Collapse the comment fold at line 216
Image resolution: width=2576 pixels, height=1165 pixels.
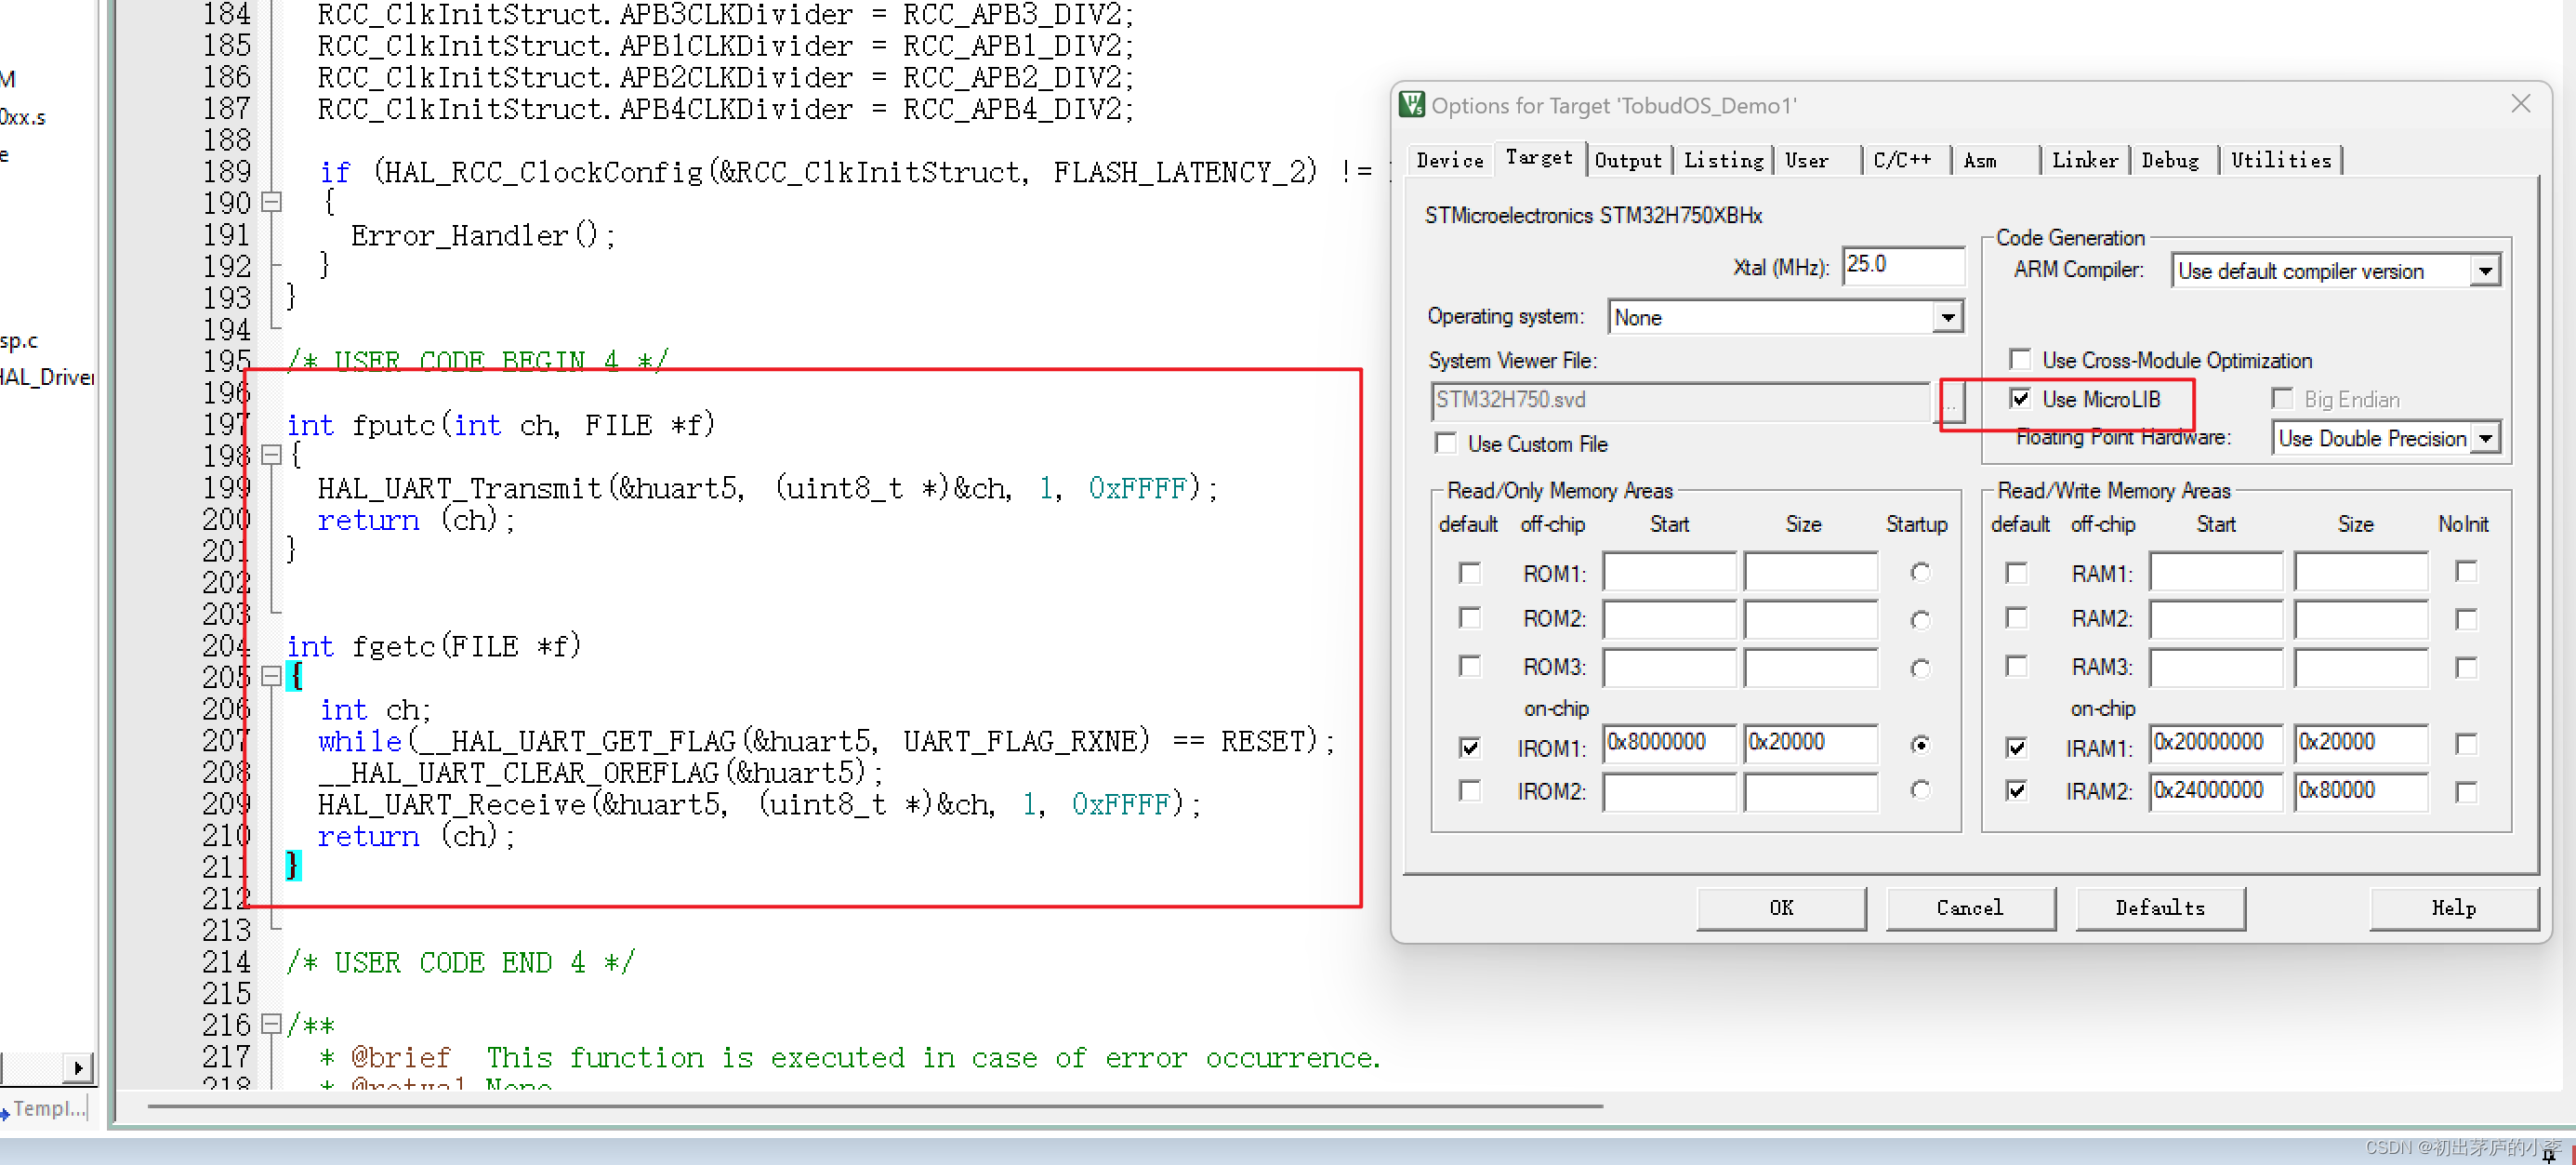[271, 1024]
